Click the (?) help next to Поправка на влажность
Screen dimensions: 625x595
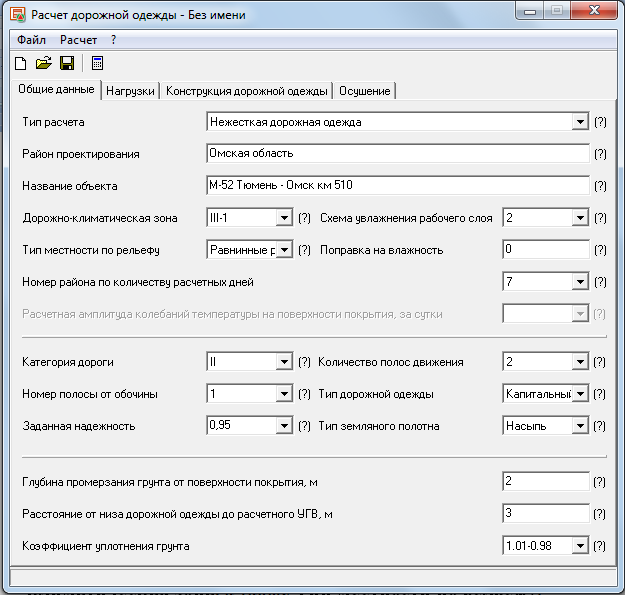pyautogui.click(x=600, y=250)
